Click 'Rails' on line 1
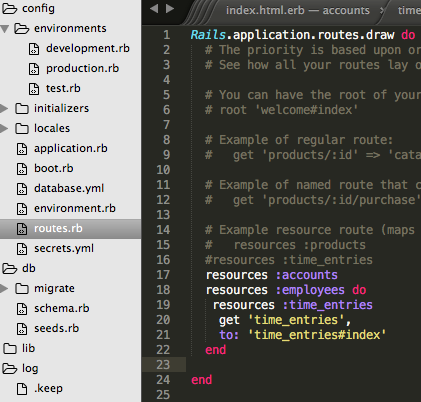Screen dimensions: 421x402 pyautogui.click(x=208, y=35)
